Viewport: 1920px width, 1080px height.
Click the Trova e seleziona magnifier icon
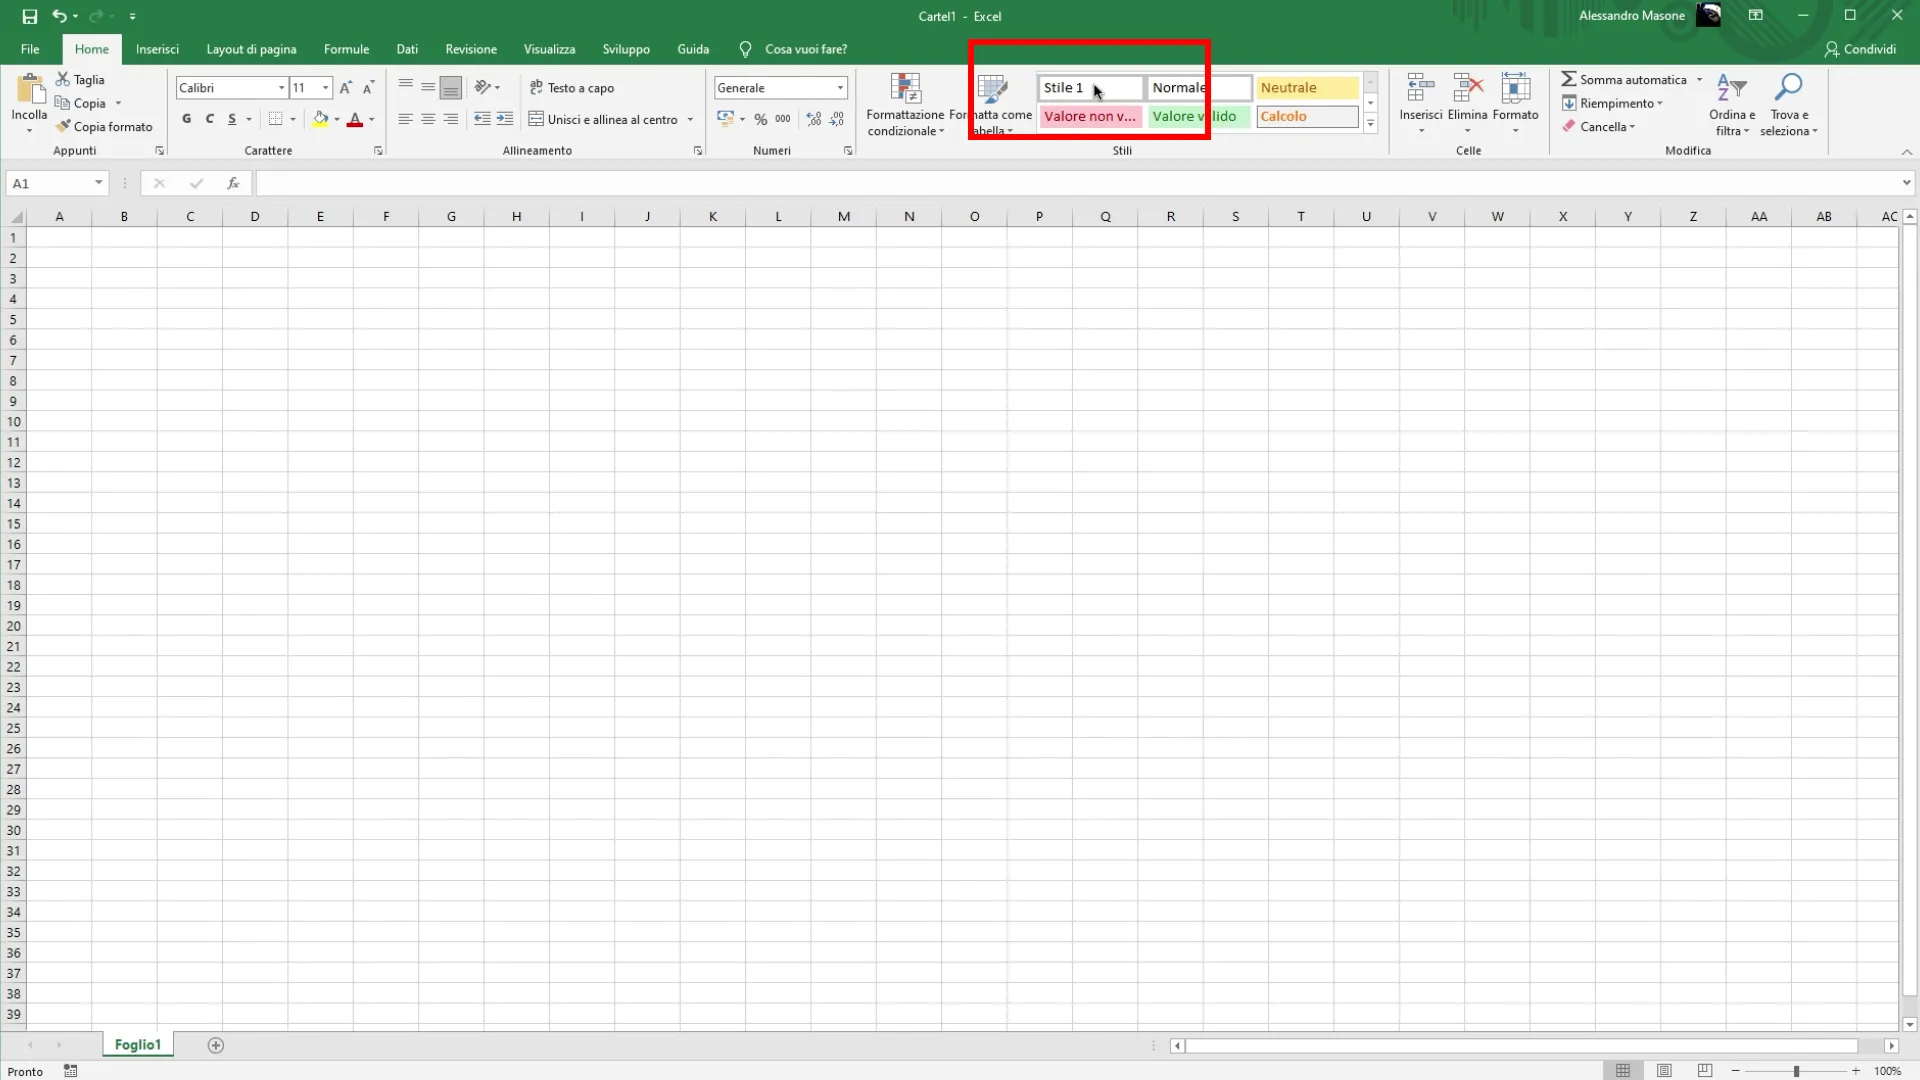1788,88
